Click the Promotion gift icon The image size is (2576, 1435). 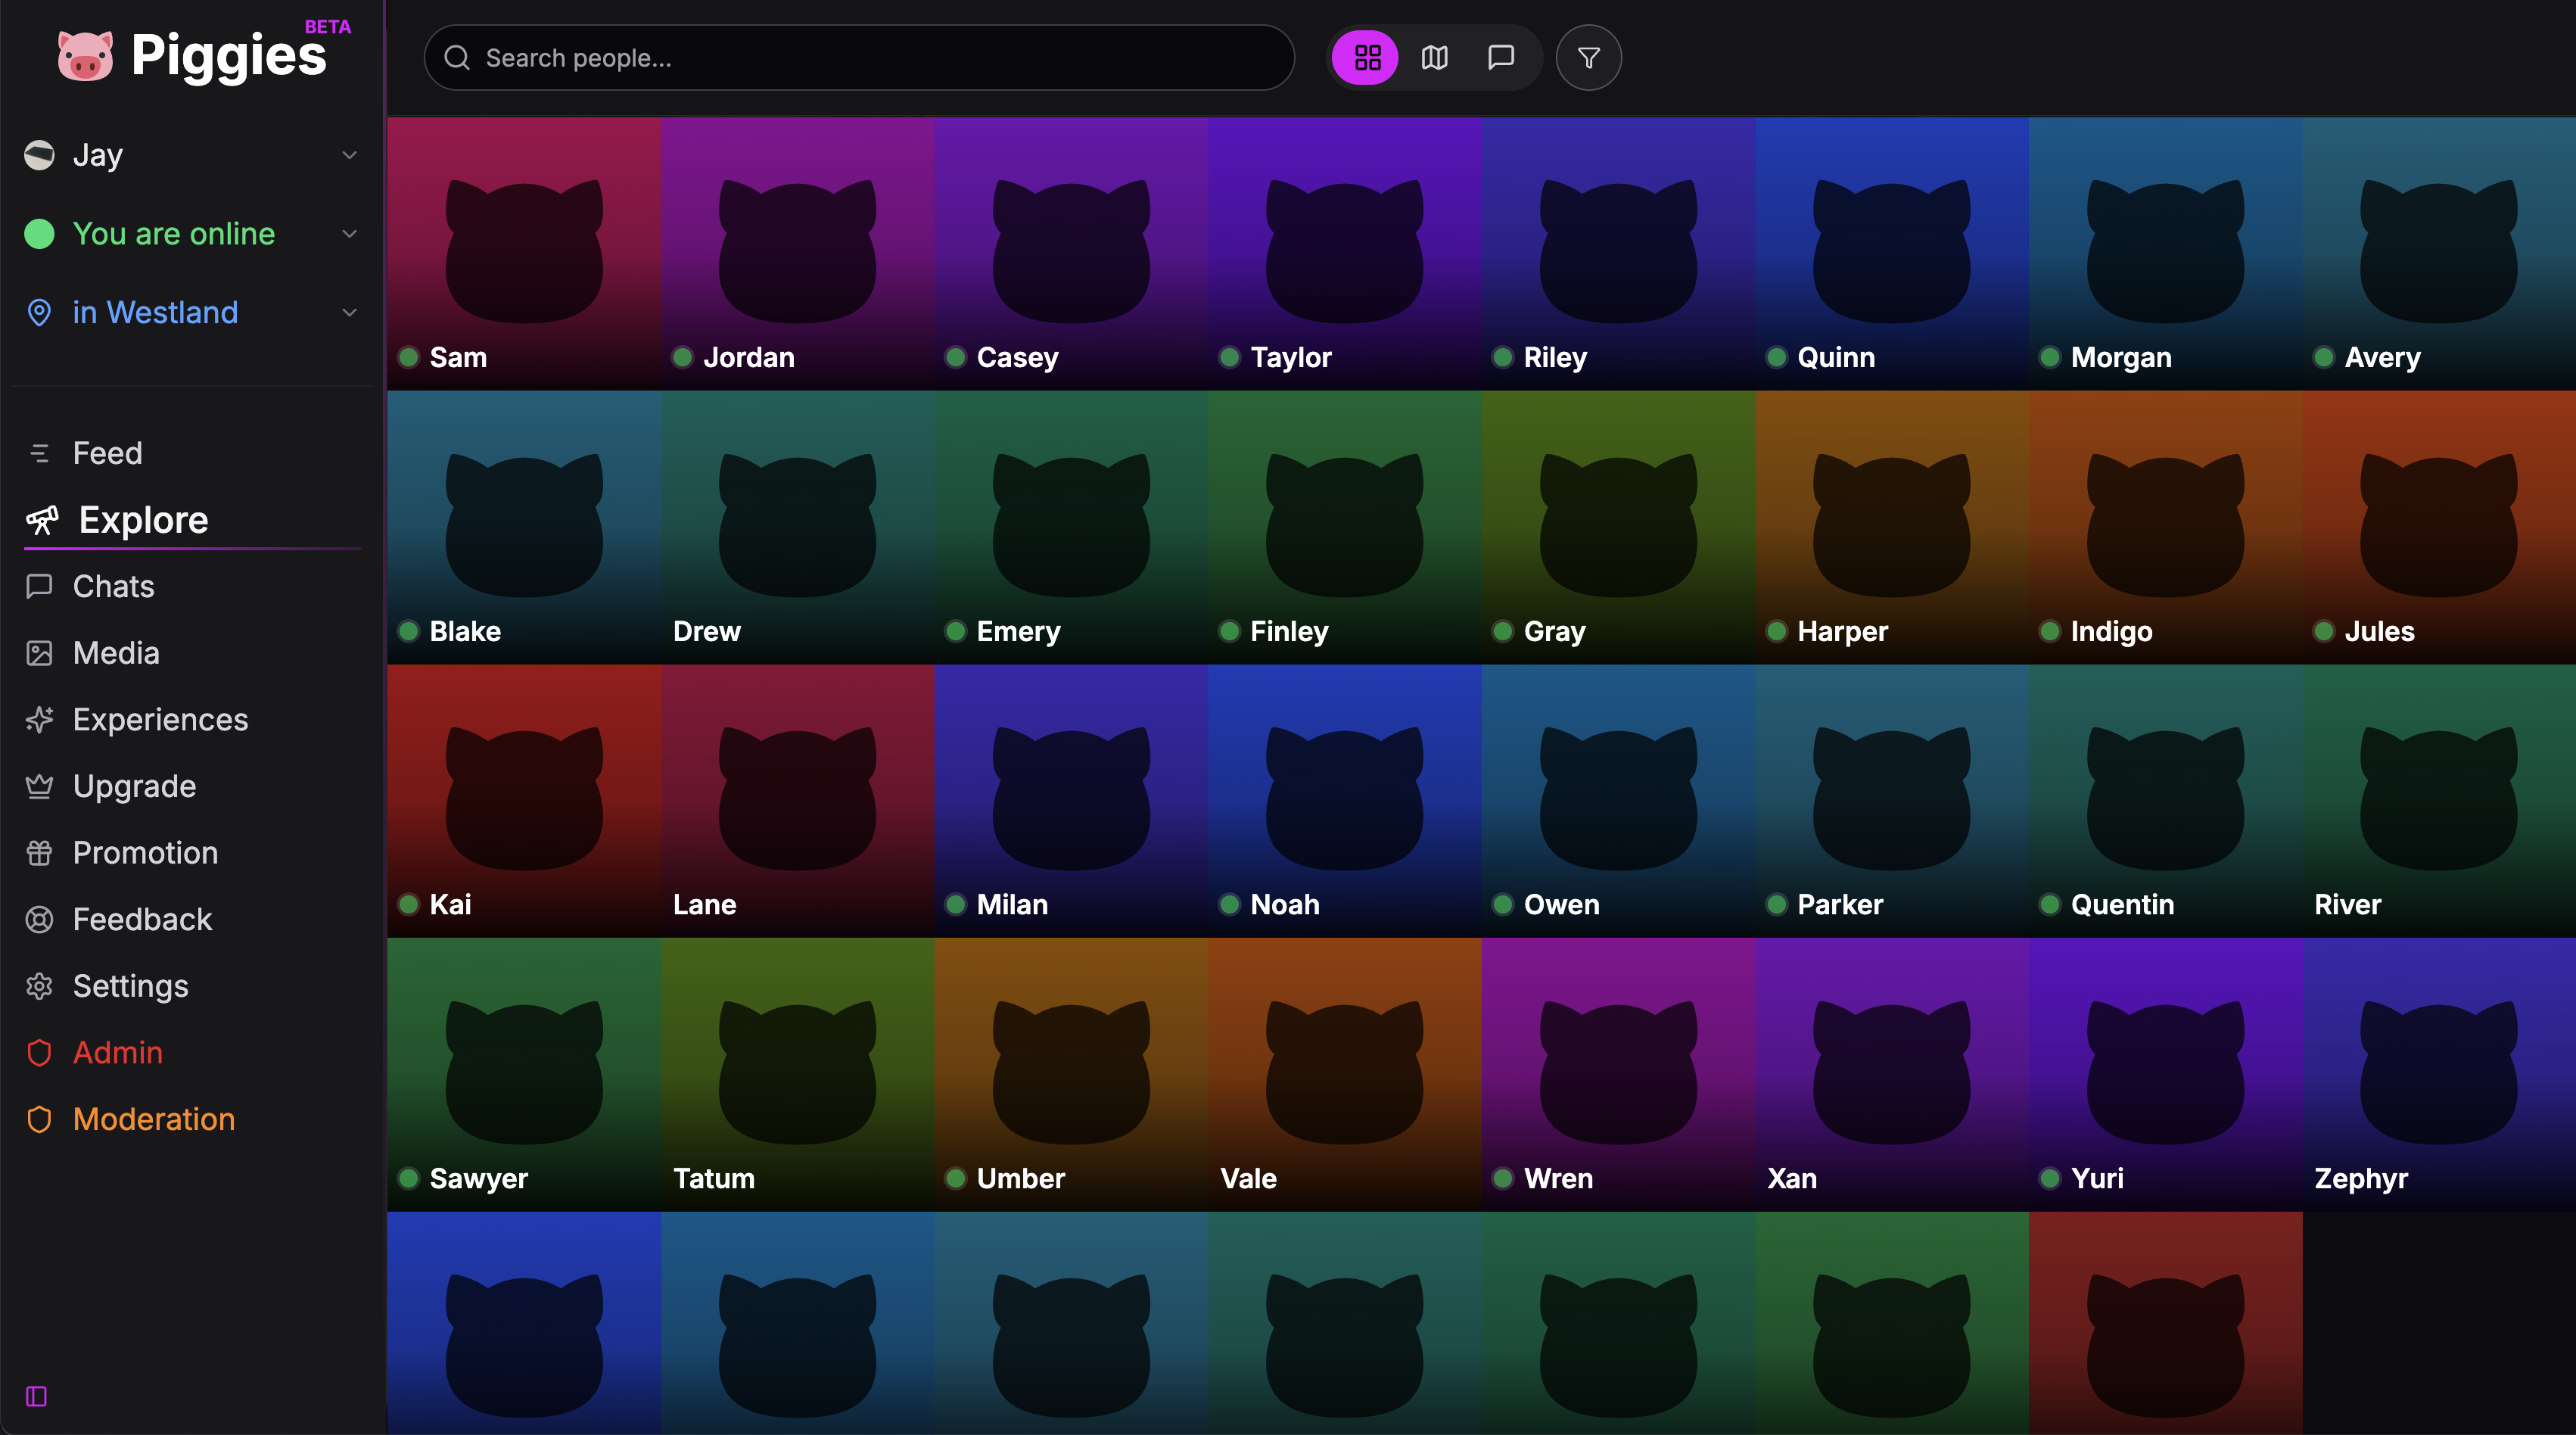click(39, 853)
